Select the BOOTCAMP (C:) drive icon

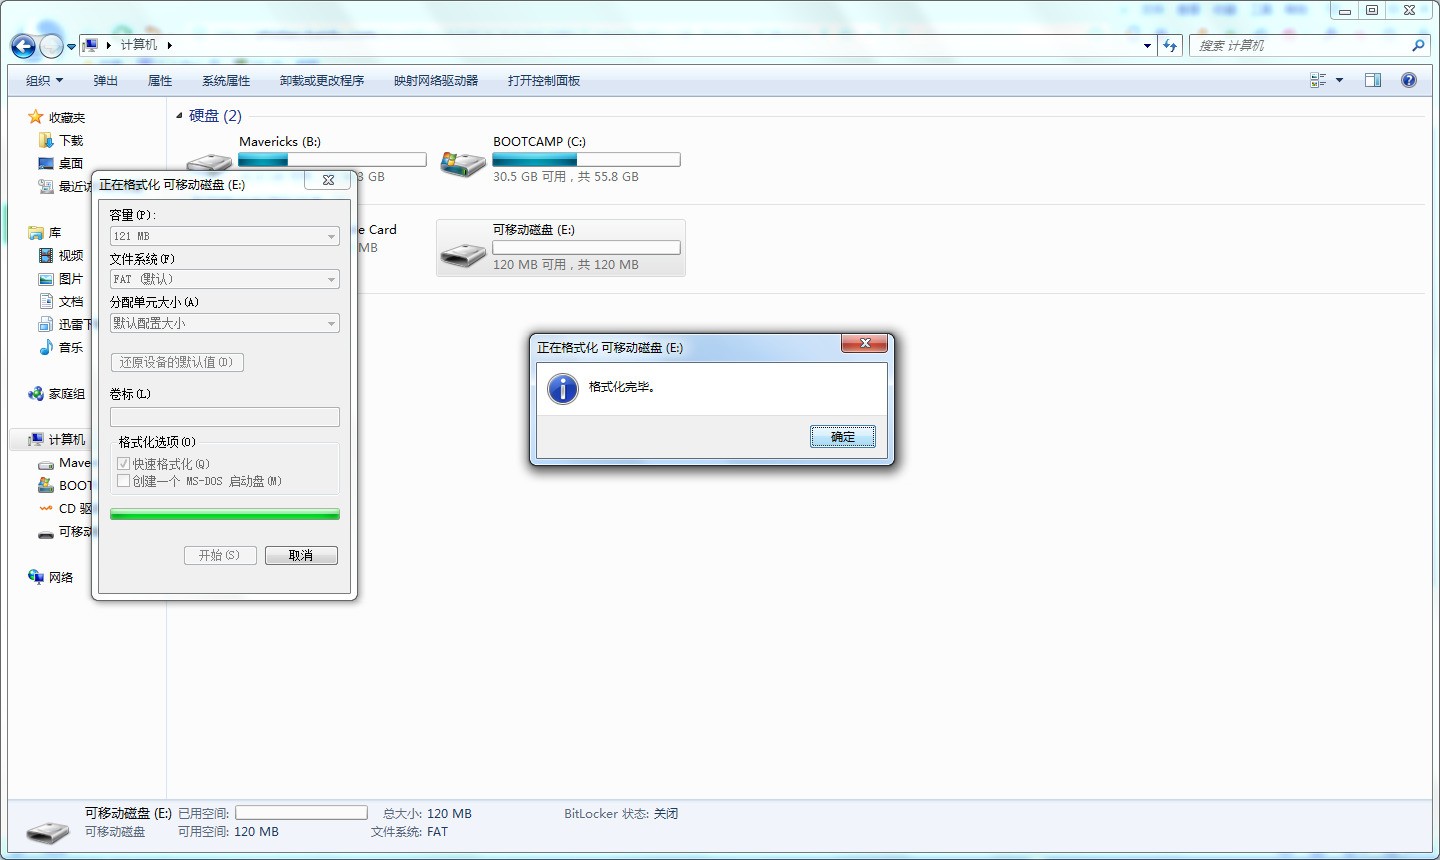(464, 162)
